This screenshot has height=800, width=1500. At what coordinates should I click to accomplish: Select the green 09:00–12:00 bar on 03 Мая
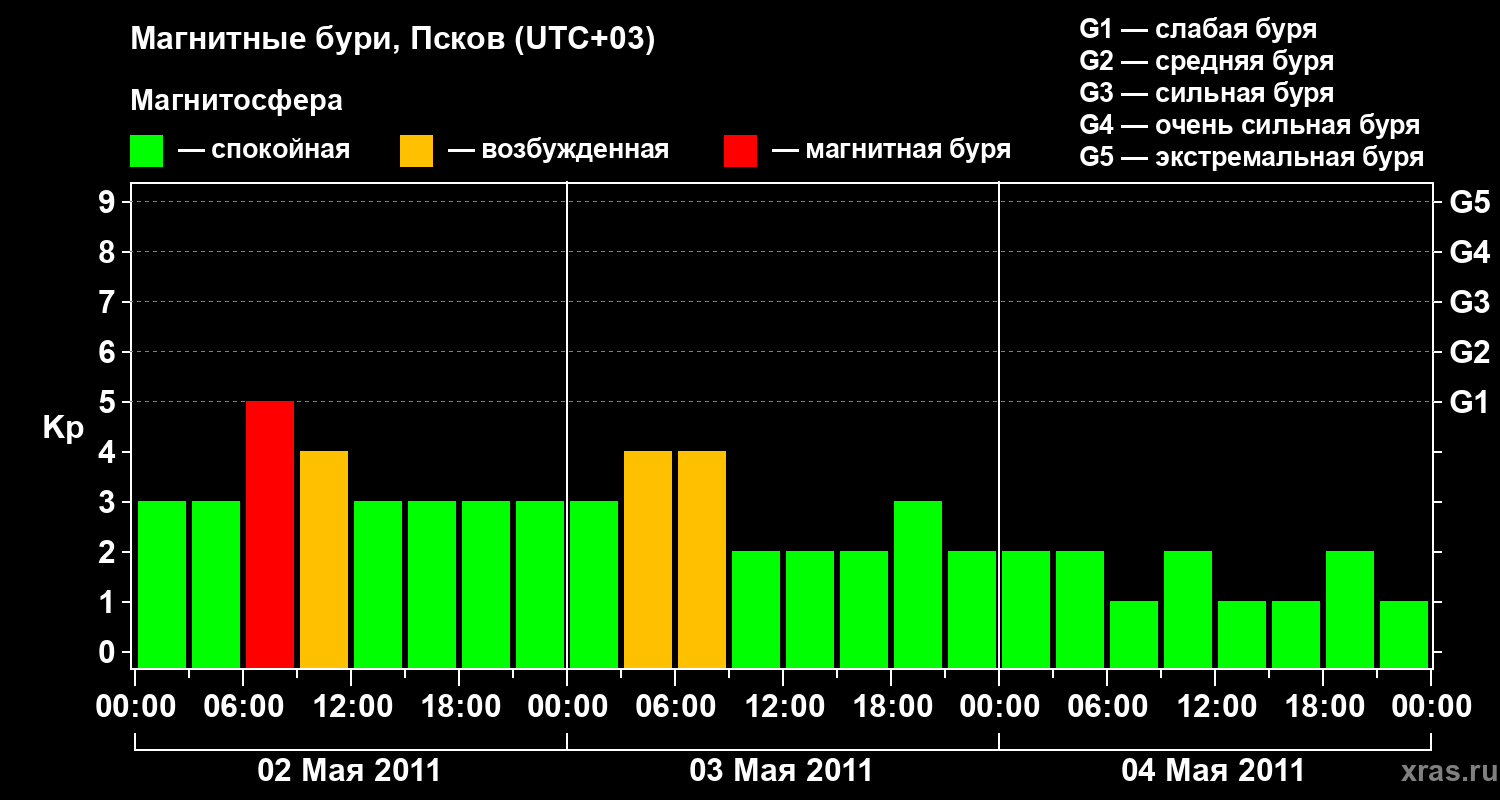[x=756, y=610]
